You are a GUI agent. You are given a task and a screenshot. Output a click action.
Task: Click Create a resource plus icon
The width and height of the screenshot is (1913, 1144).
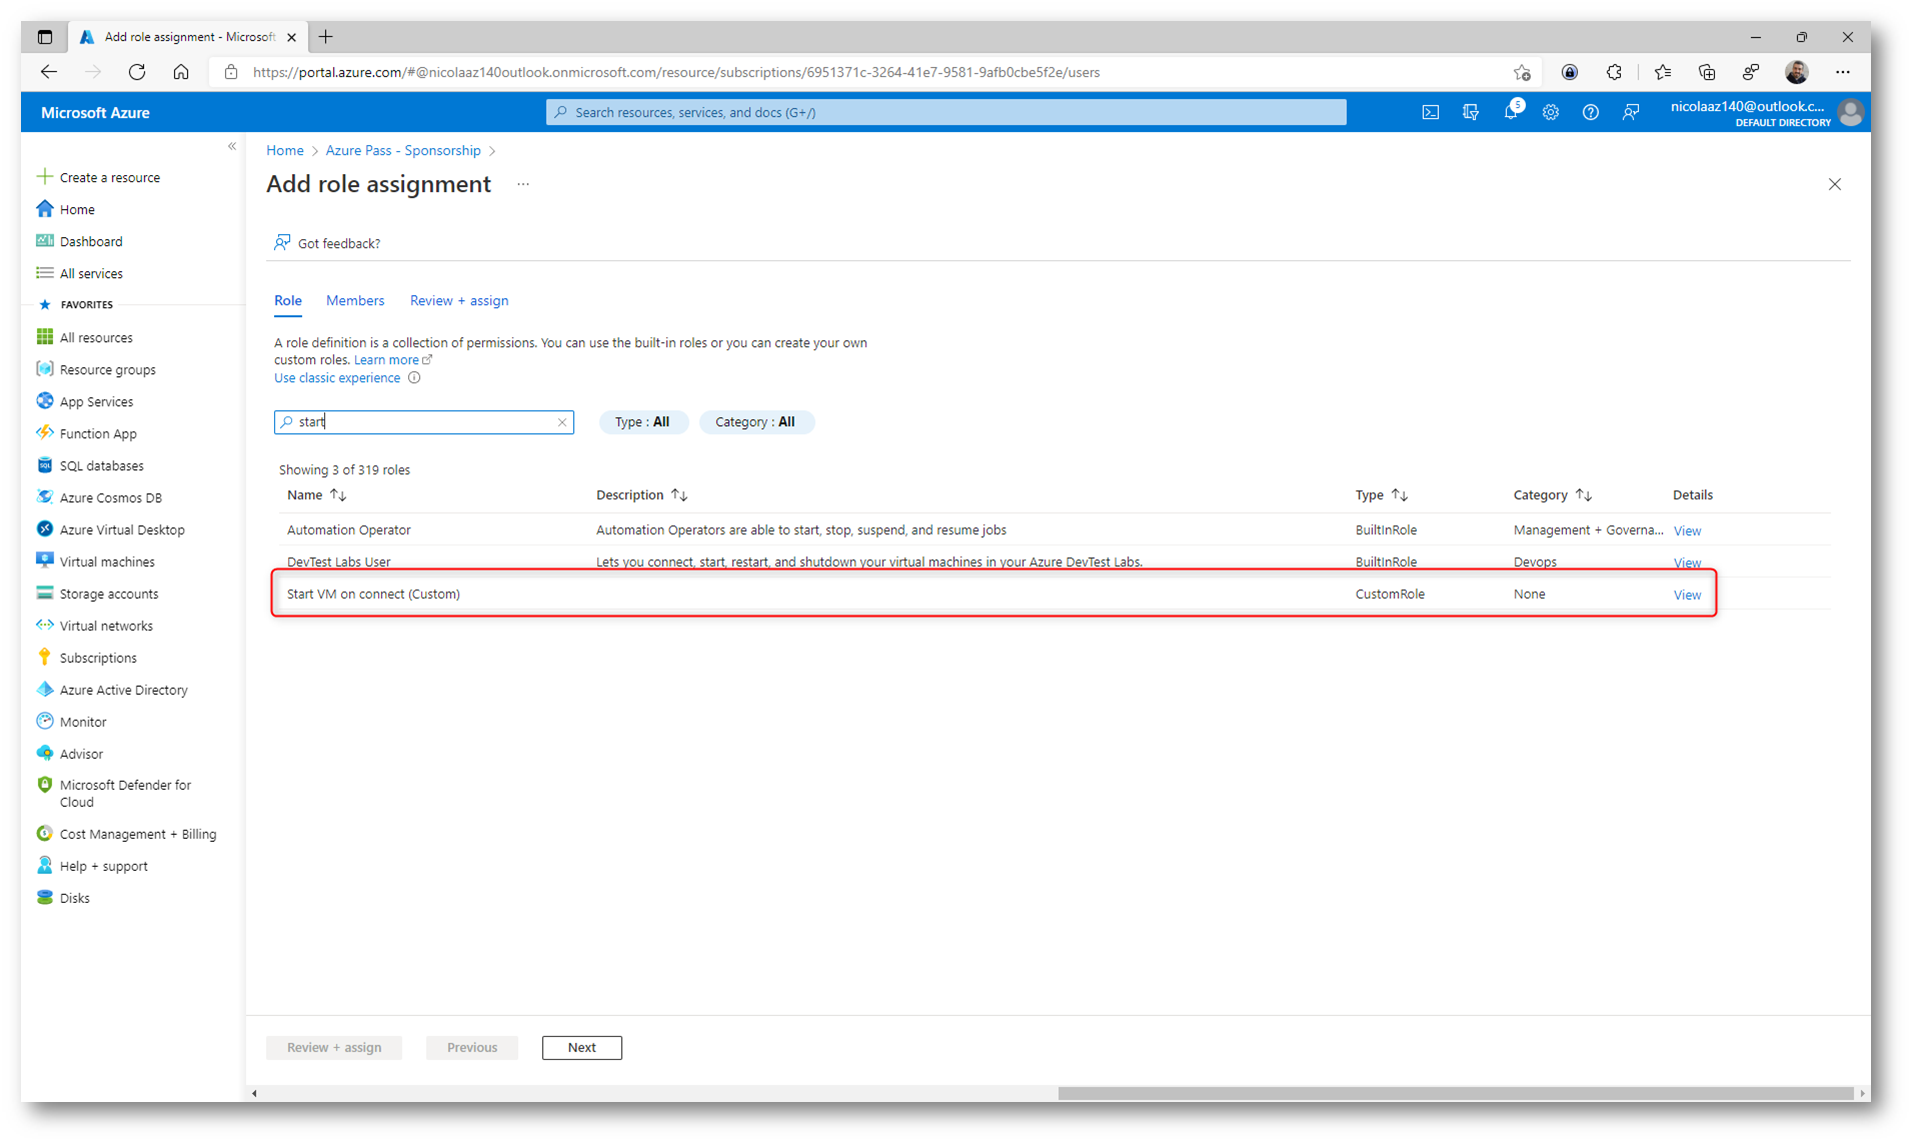(x=45, y=177)
